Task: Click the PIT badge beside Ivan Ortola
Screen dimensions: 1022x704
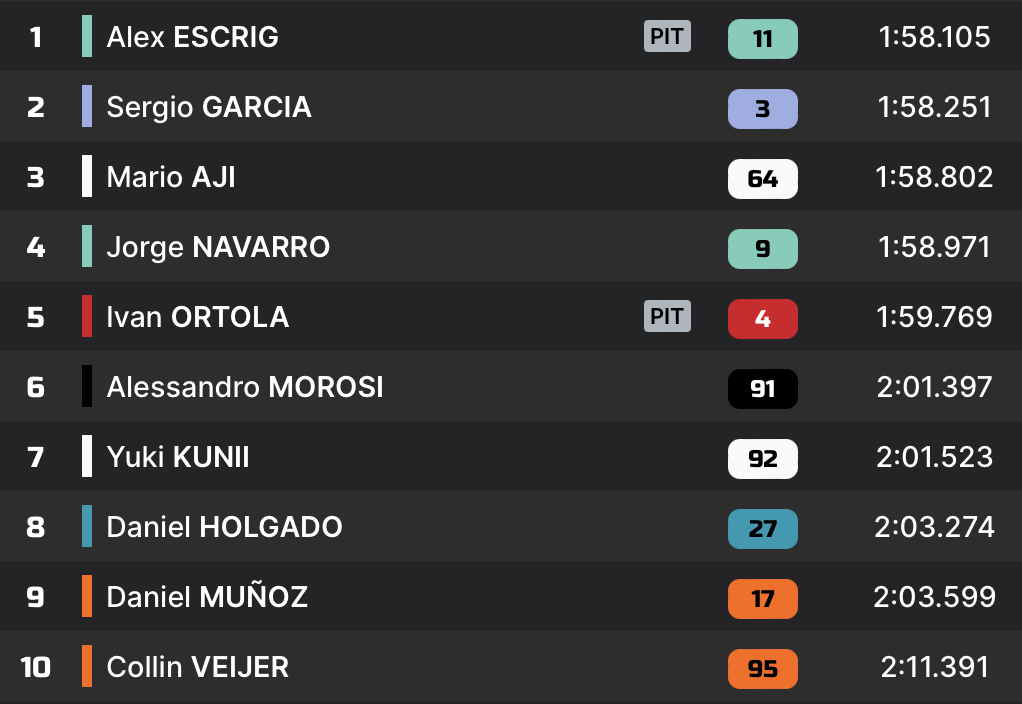Action: click(667, 317)
